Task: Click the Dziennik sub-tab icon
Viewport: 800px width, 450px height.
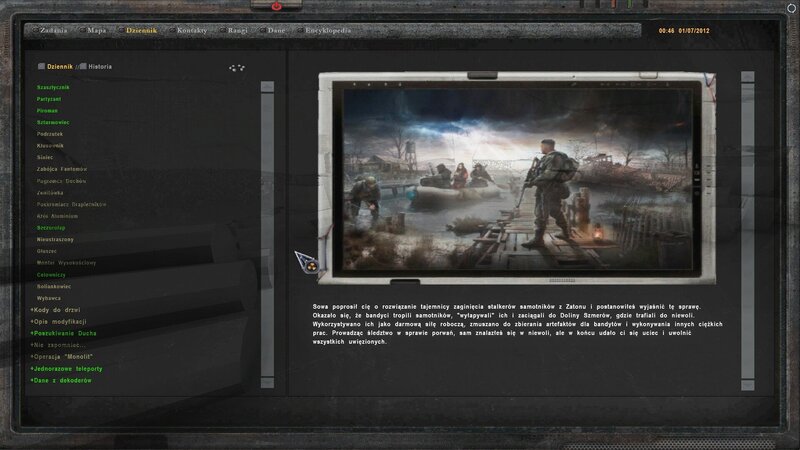Action: [42, 67]
